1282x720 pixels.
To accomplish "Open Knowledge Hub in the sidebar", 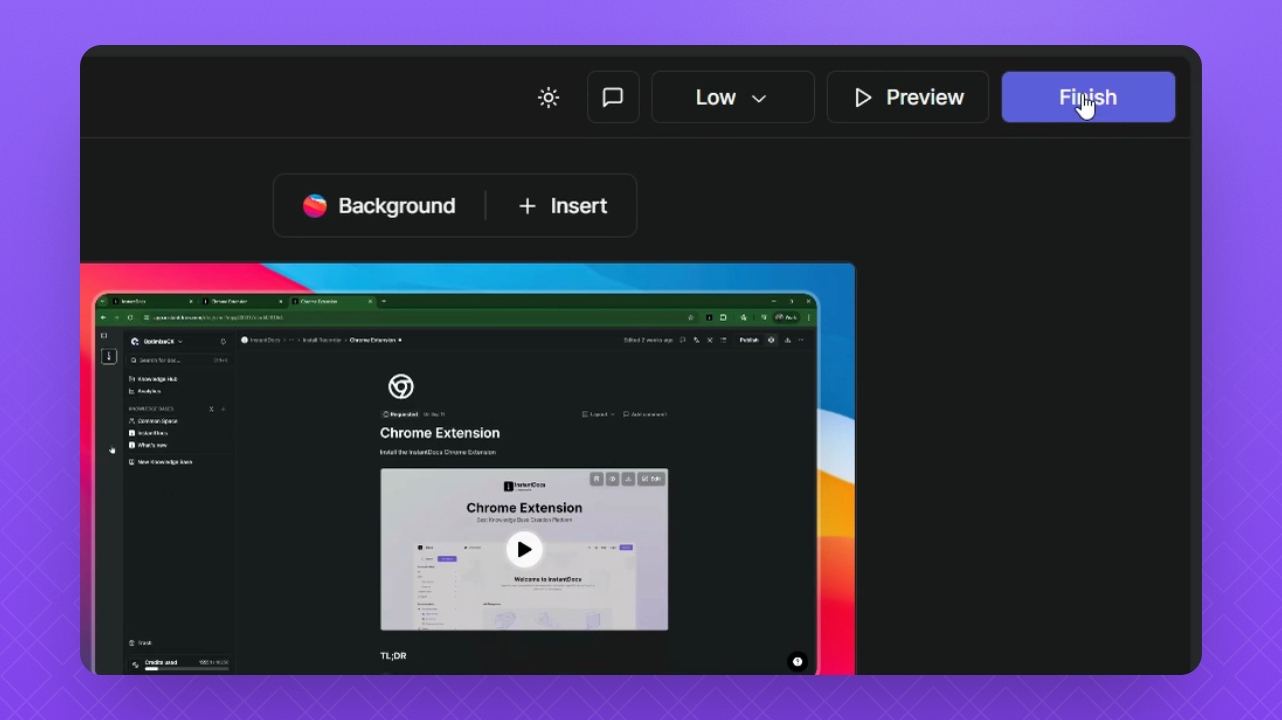I will click(153, 379).
